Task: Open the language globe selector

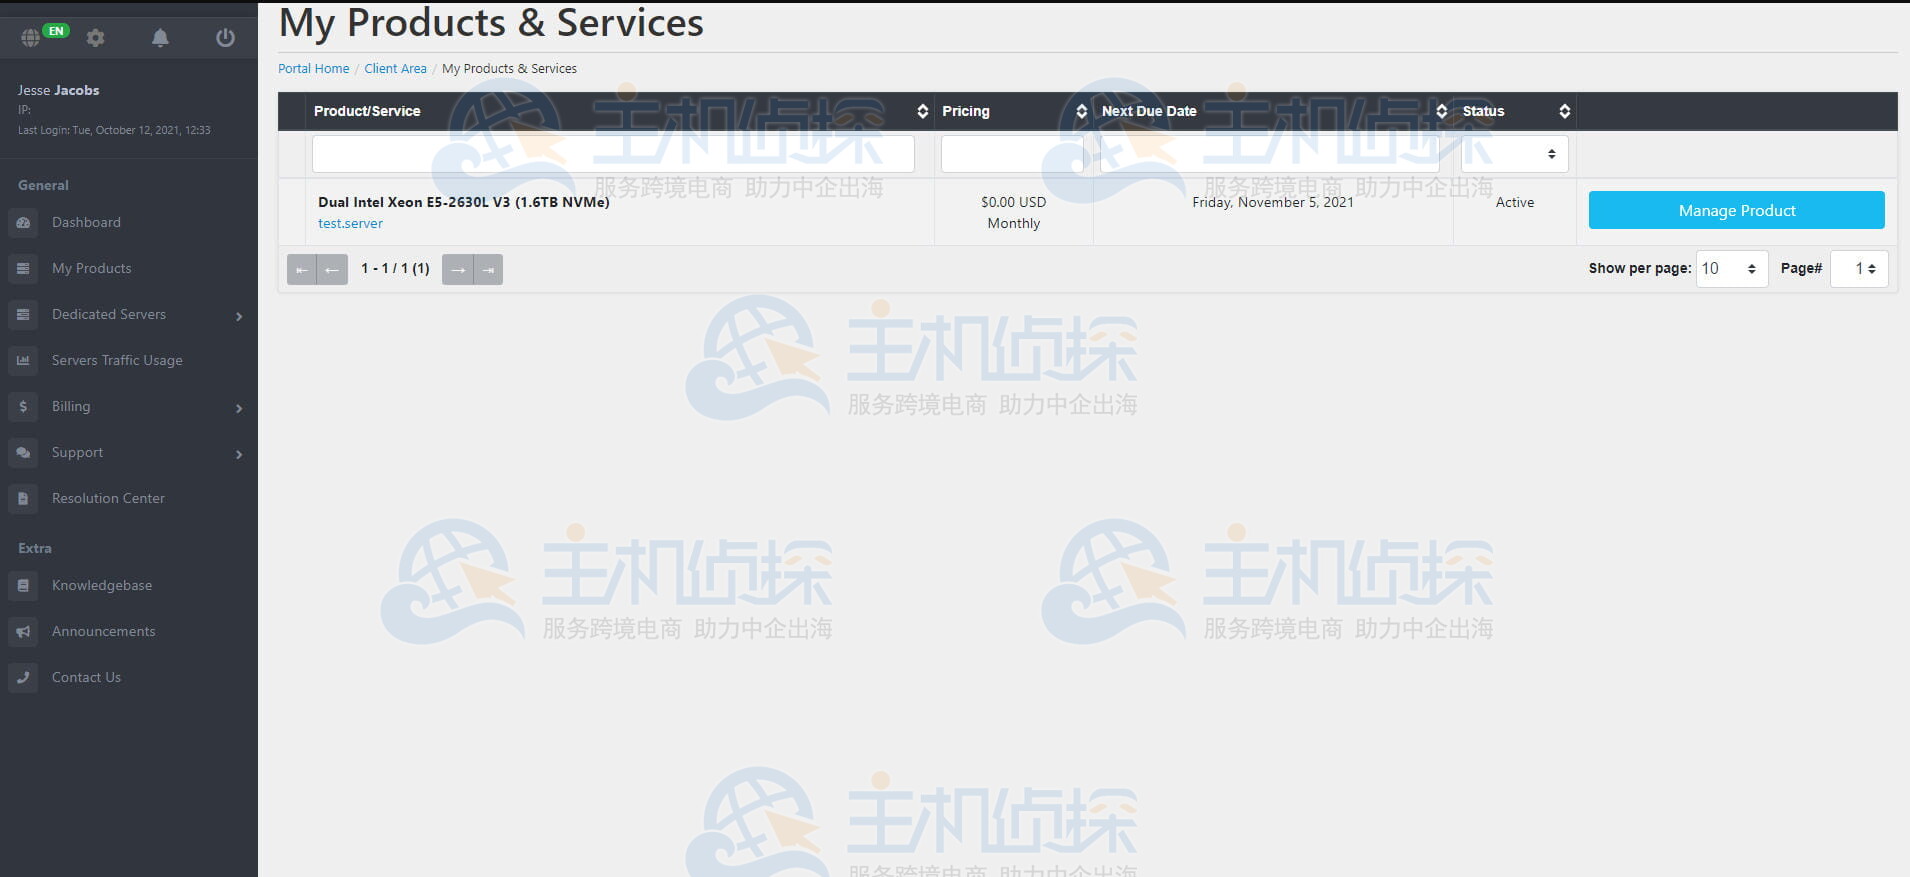Action: point(31,37)
